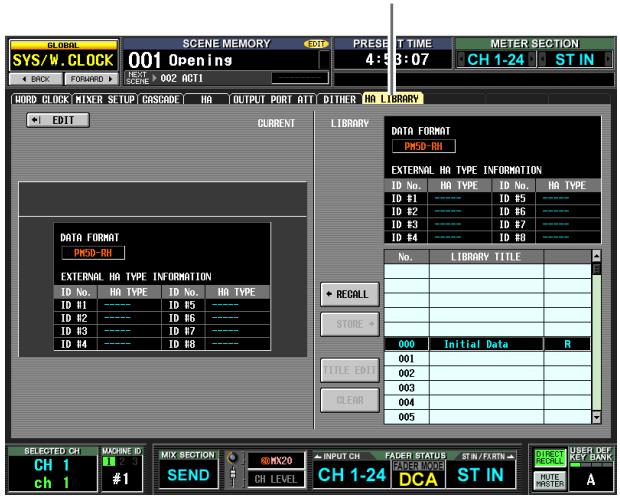Click ID #4 row in CURRENT HA type table

(108, 344)
